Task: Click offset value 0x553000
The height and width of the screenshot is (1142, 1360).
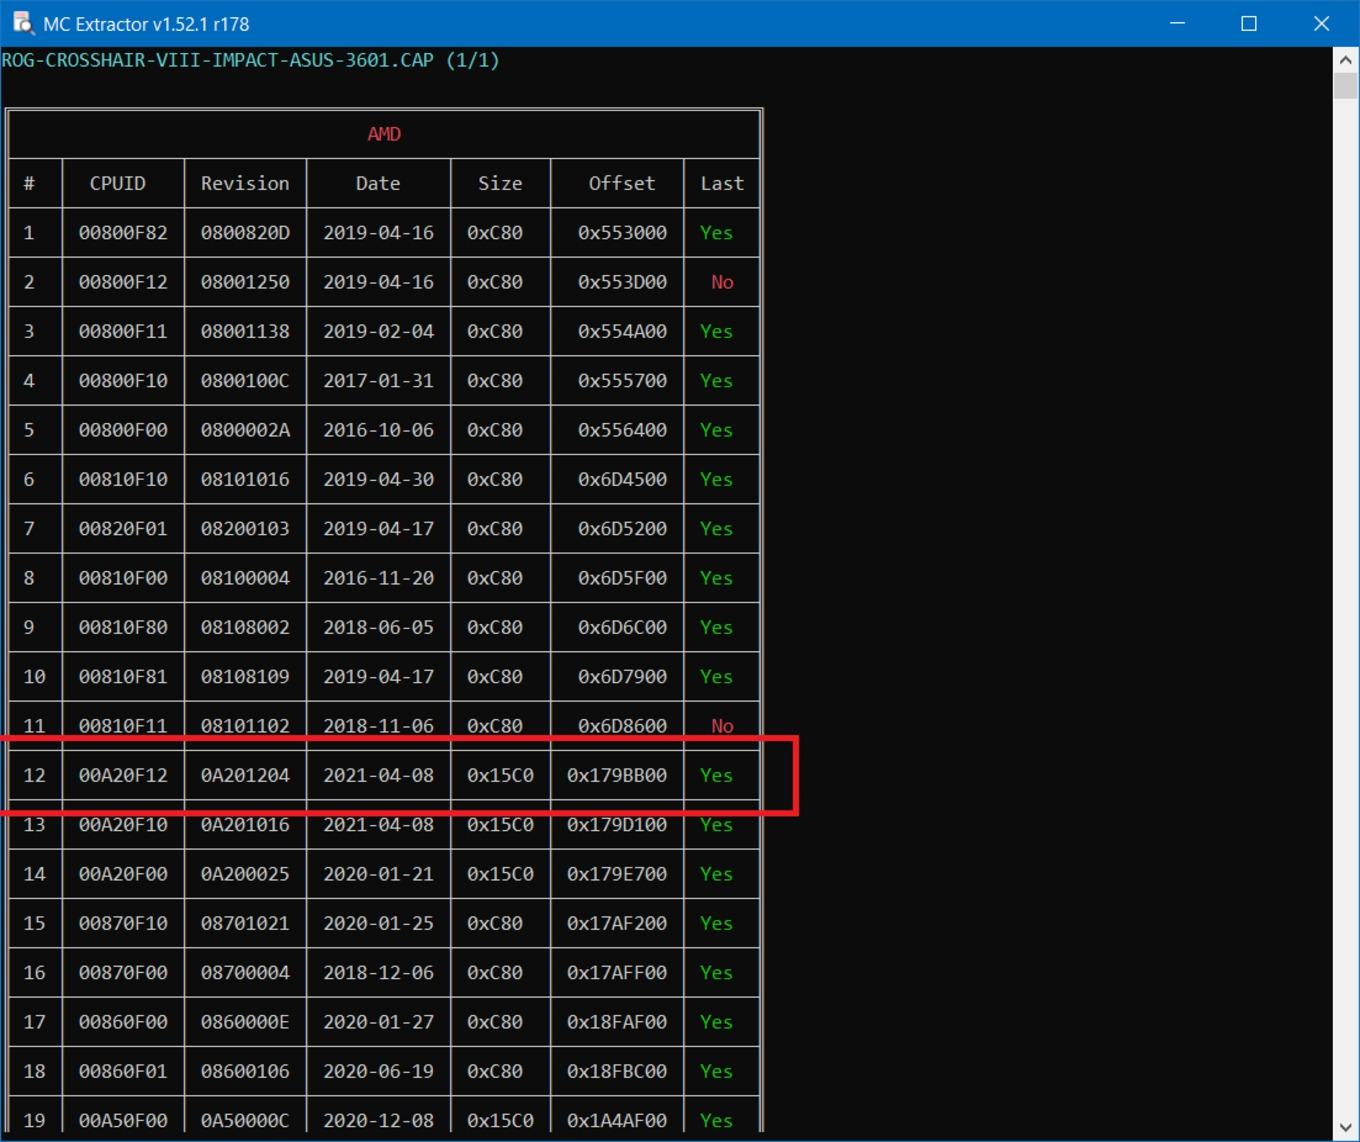Action: pyautogui.click(x=622, y=233)
